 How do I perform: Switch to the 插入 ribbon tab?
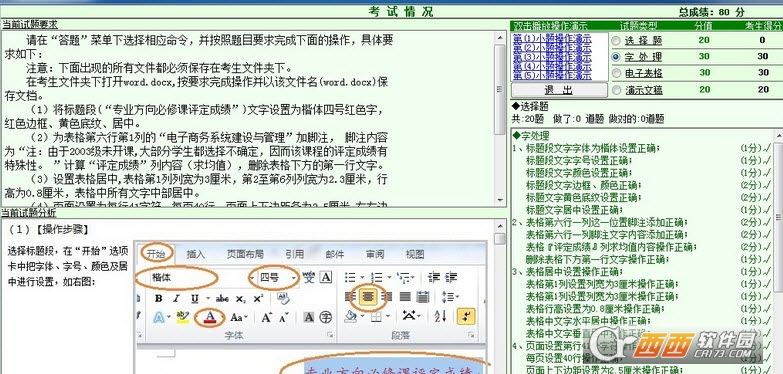(196, 254)
